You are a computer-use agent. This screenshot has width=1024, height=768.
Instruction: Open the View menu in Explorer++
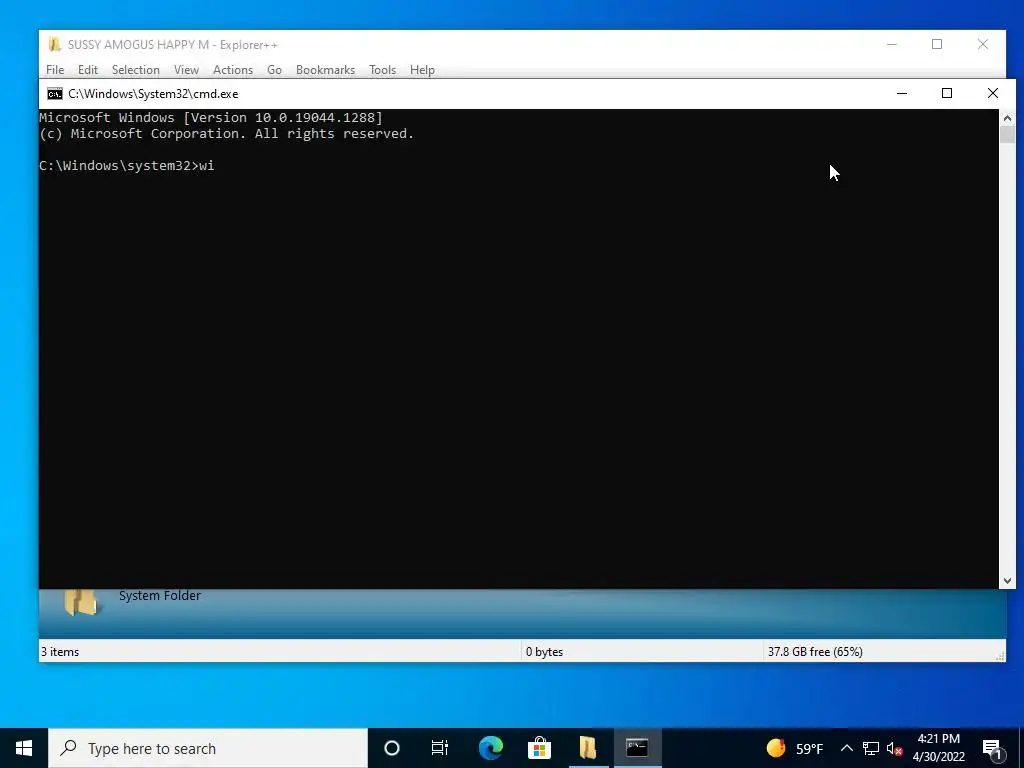tap(186, 70)
